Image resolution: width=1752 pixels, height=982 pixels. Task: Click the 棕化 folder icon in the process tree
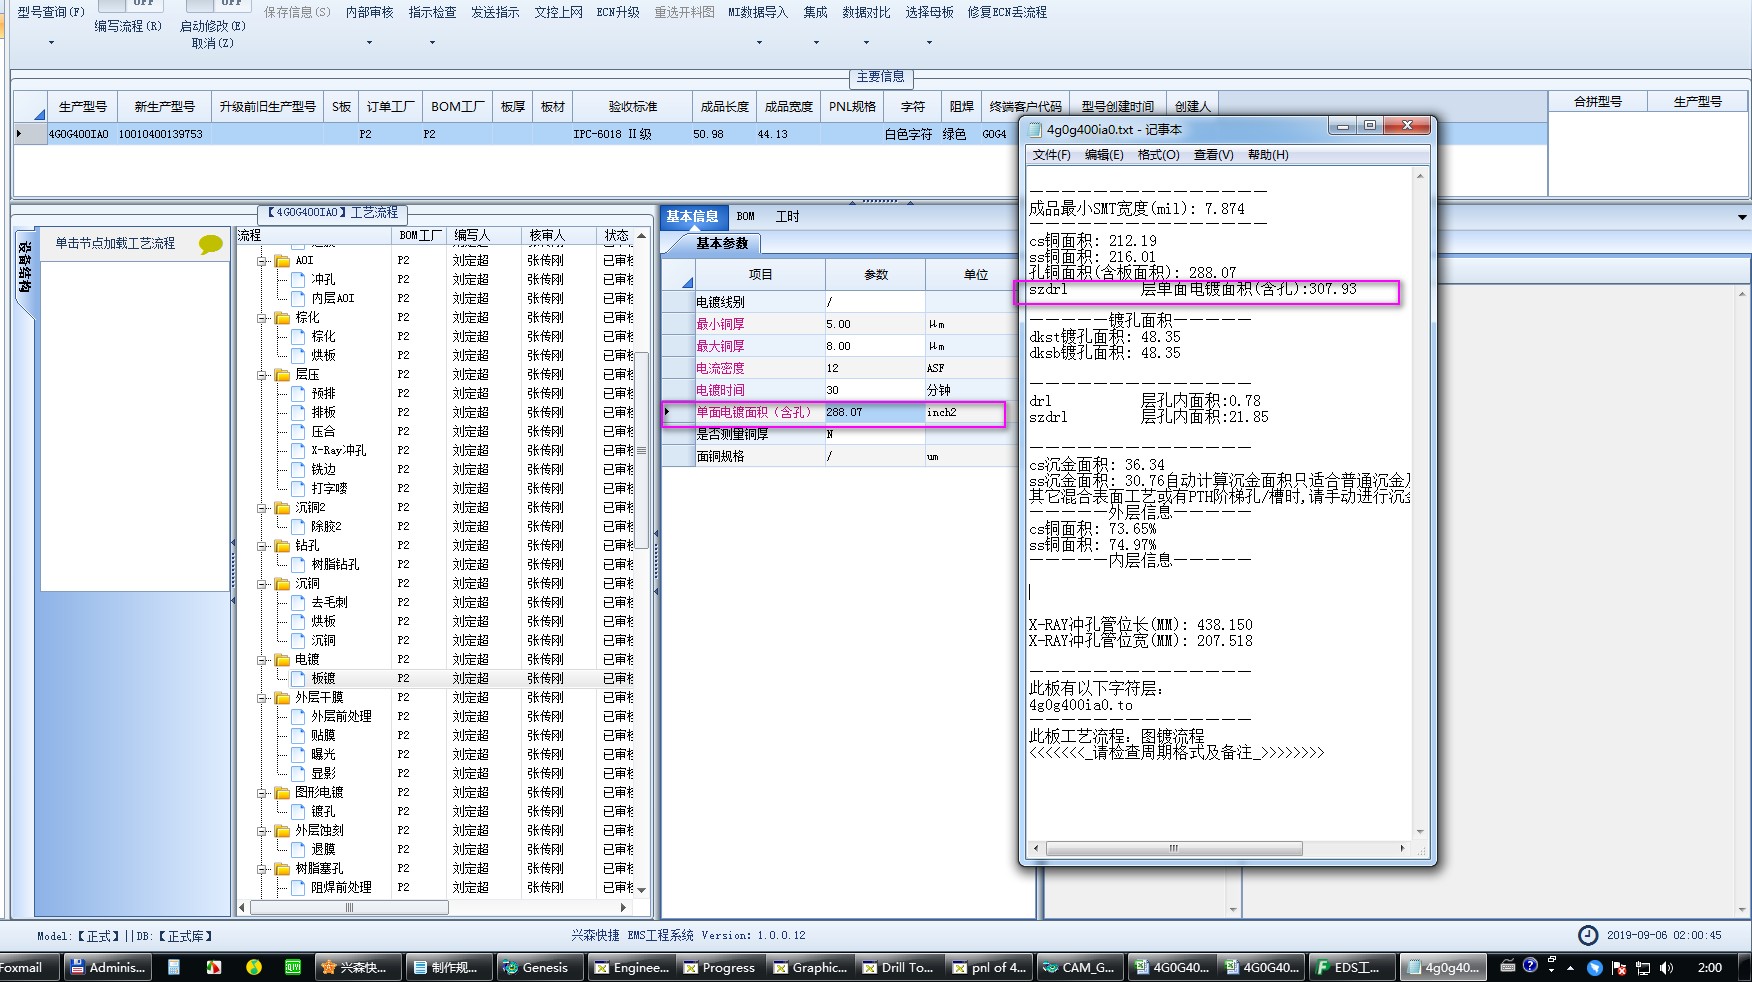click(x=282, y=318)
